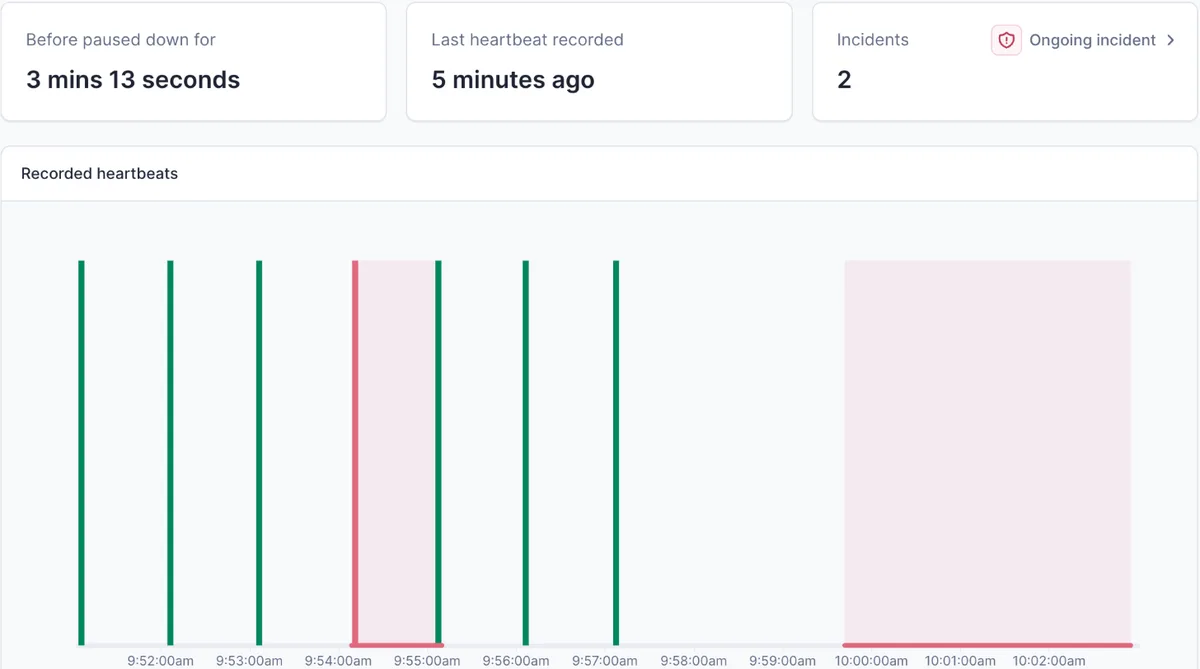Click the 9:58:00am axis label
The image size is (1200, 669).
point(694,661)
